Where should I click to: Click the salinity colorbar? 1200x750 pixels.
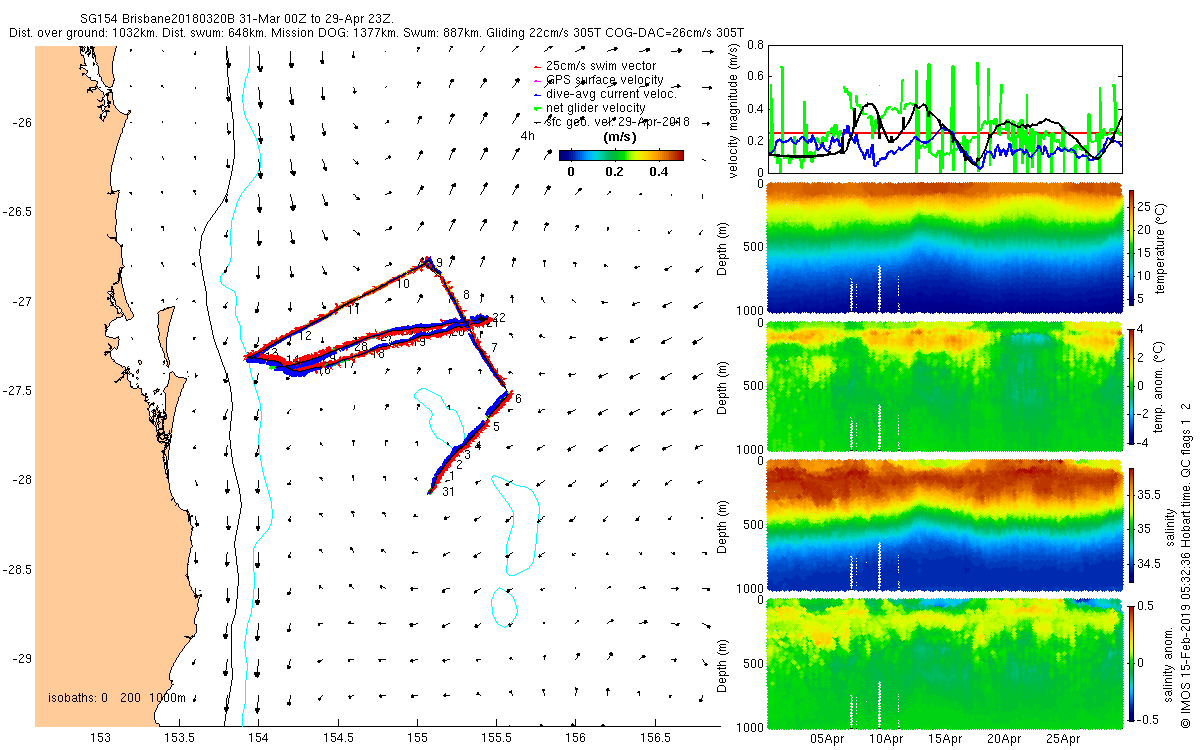1132,523
